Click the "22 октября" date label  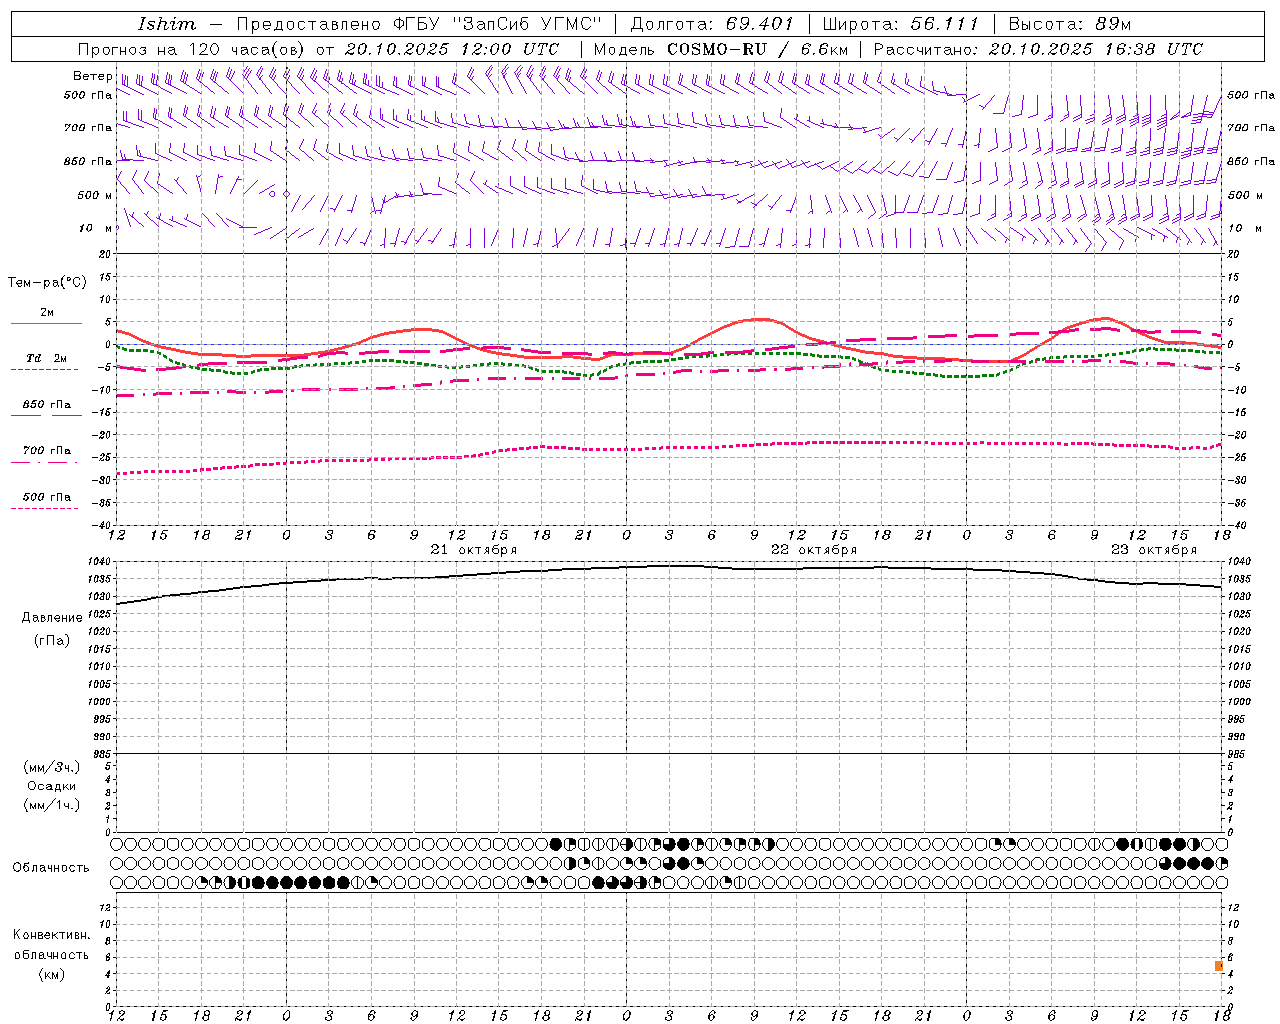point(814,550)
